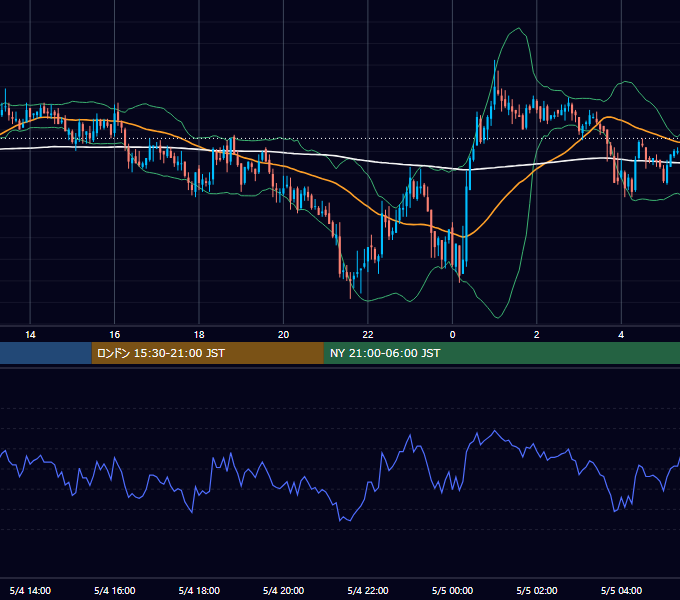Viewport: 680px width, 600px height.
Task: Click the 16 hour label on price axis
Action: click(114, 335)
